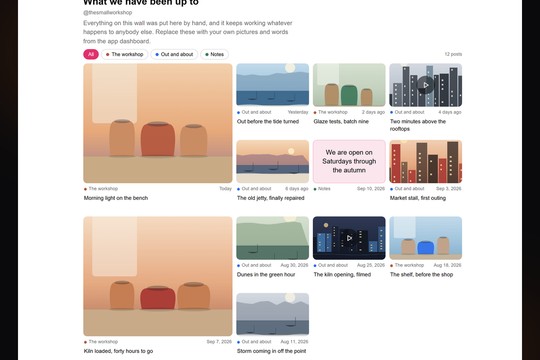540x360 pixels.
Task: Open the Storm coming in off the point thumbnail
Action: click(272, 314)
